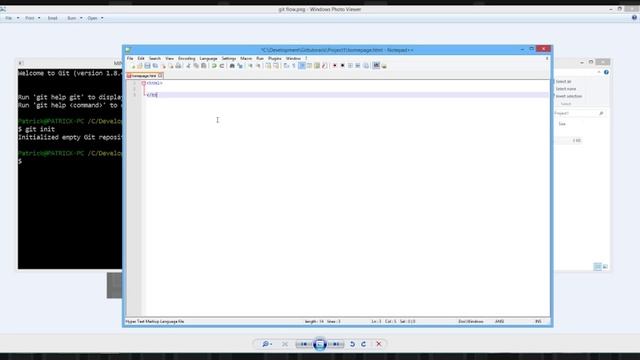Click 'Hyper Text Markup Language file' status text
The width and height of the screenshot is (640, 360).
155,322
